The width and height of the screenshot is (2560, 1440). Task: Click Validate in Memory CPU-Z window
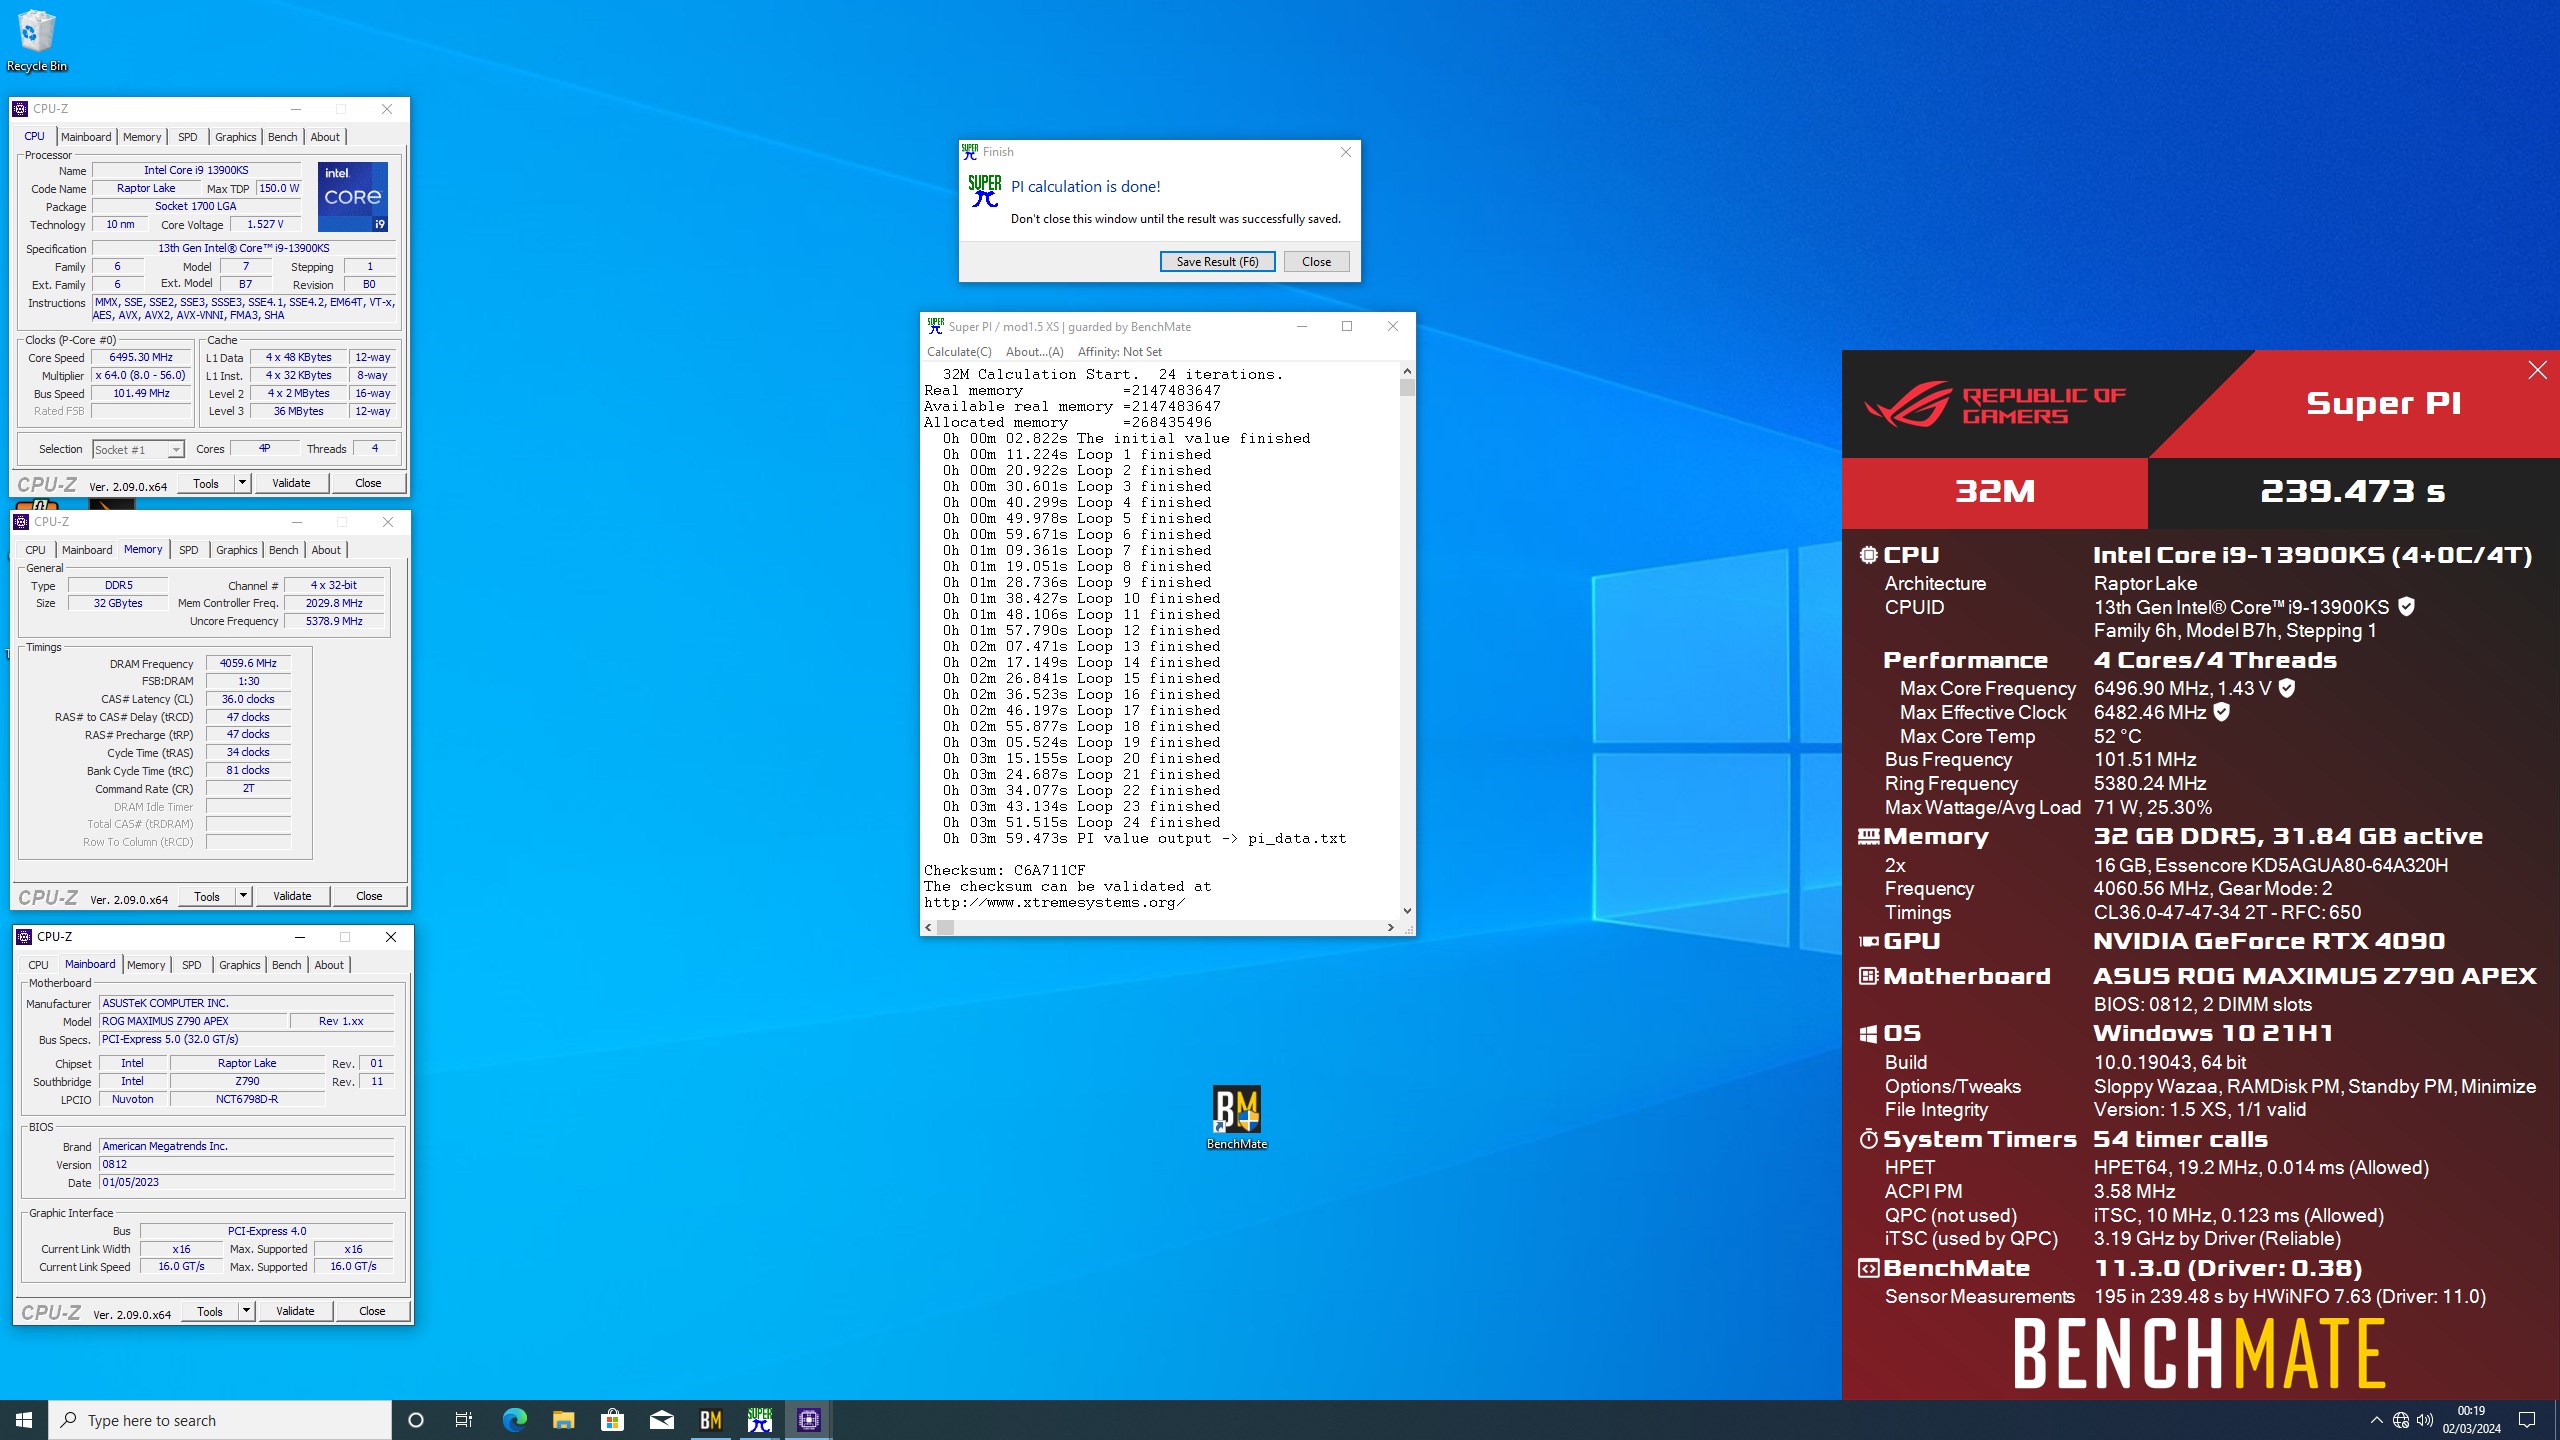[292, 896]
